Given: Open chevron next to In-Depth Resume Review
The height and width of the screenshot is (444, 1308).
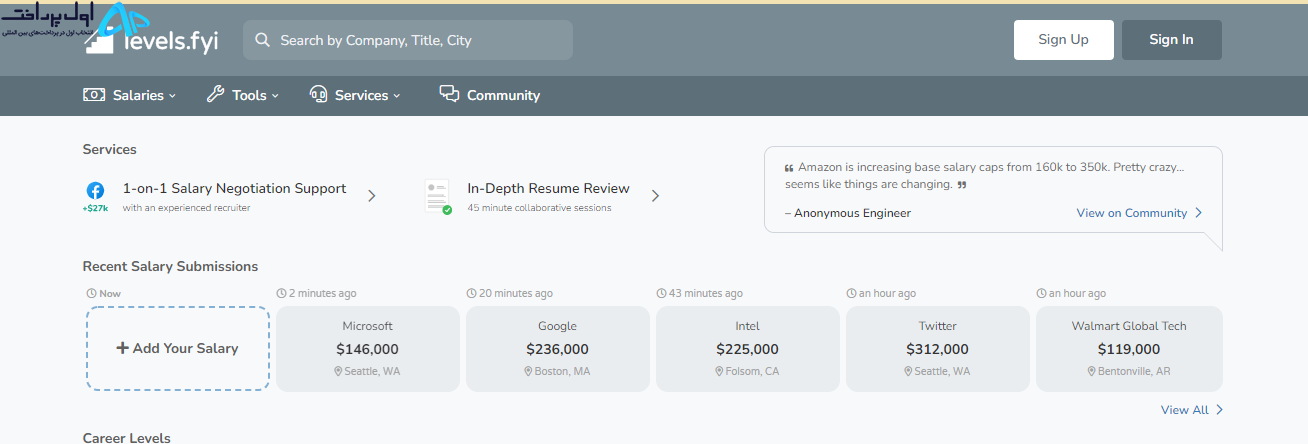Looking at the screenshot, I should (x=656, y=196).
